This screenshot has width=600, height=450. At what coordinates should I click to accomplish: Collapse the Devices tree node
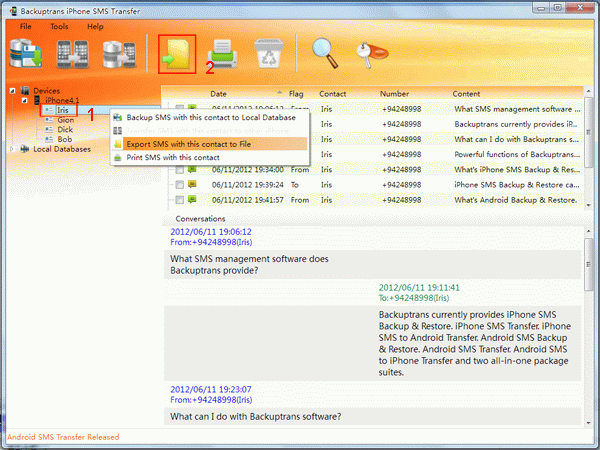12,91
